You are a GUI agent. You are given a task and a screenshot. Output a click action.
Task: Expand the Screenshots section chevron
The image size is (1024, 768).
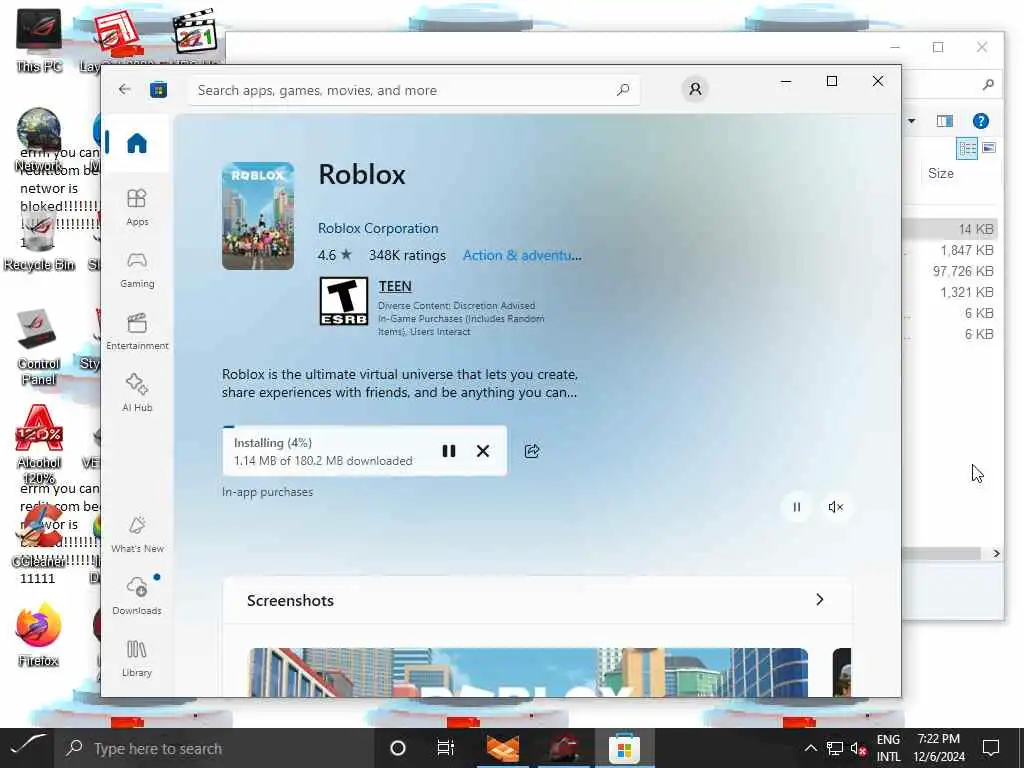(x=820, y=600)
